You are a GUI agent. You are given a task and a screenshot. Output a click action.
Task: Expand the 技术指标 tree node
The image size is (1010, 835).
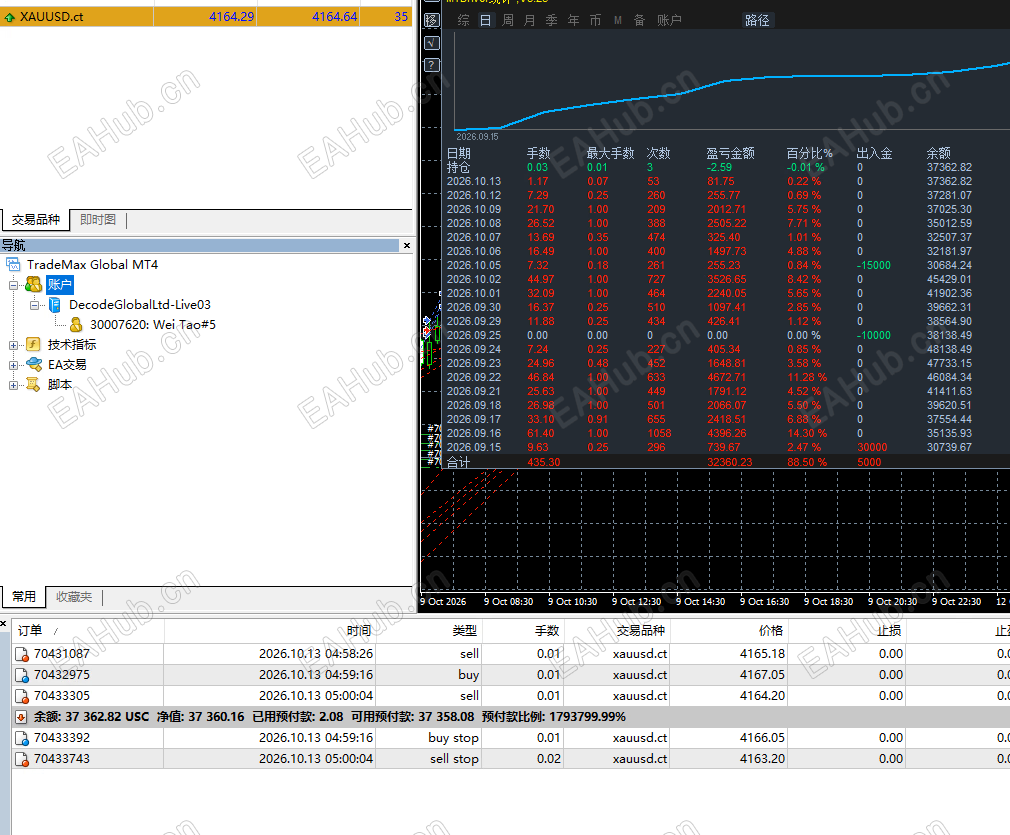point(14,345)
